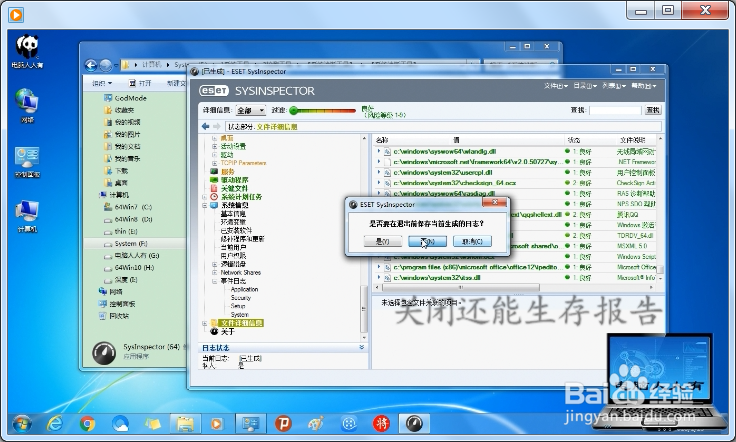Collapse the 系统信息 tree node
Image resolution: width=736 pixels, height=442 pixels.
[205, 206]
